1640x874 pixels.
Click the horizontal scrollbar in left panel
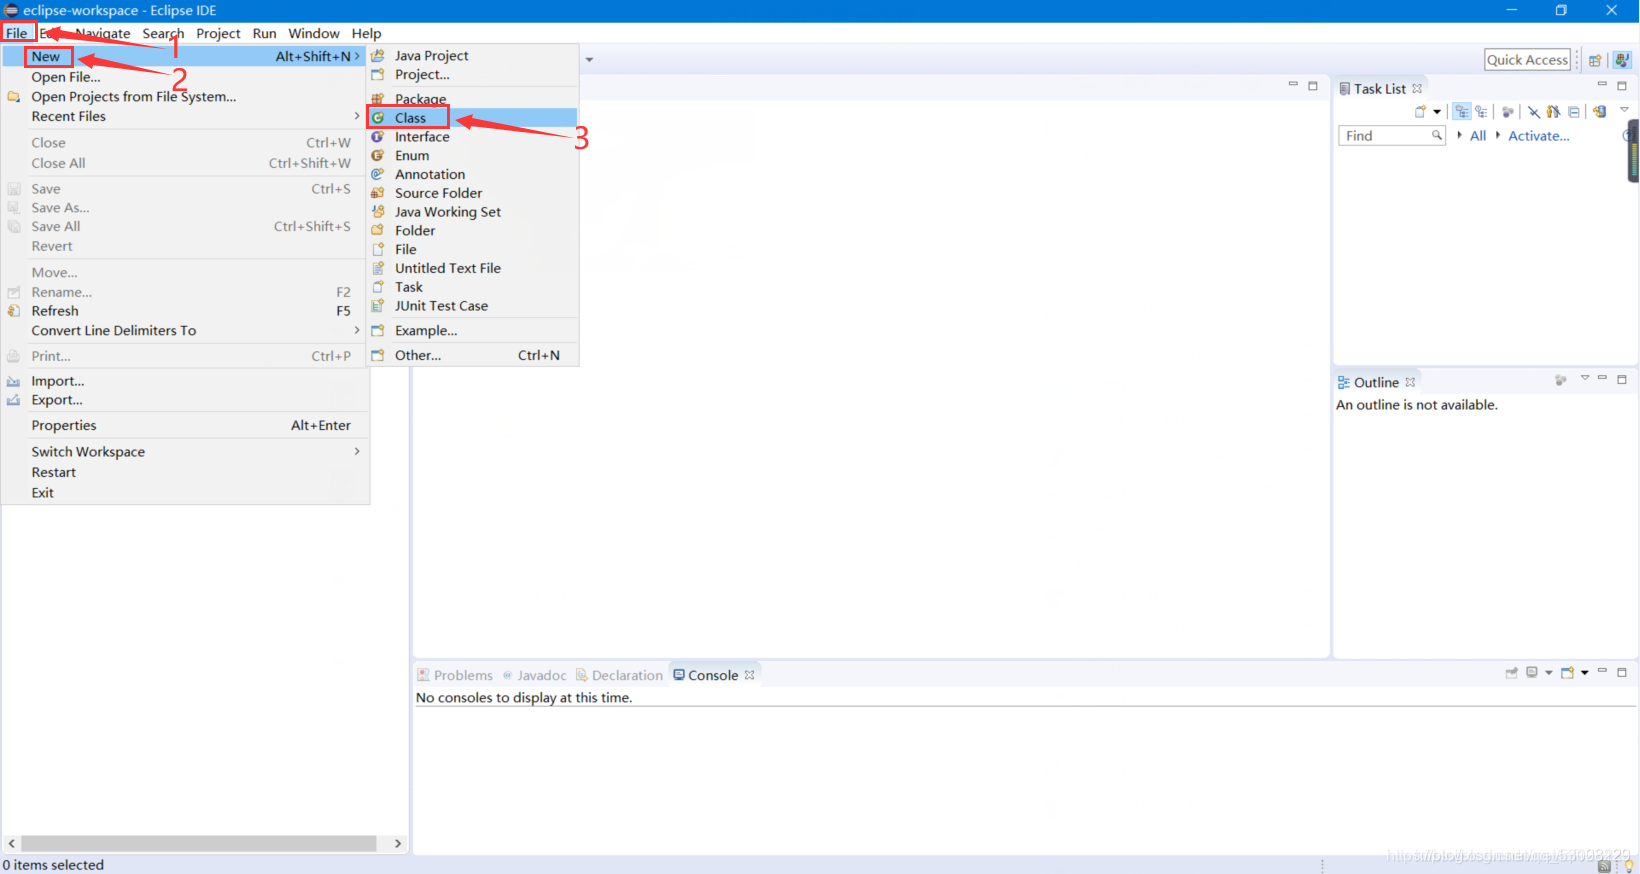[x=199, y=844]
